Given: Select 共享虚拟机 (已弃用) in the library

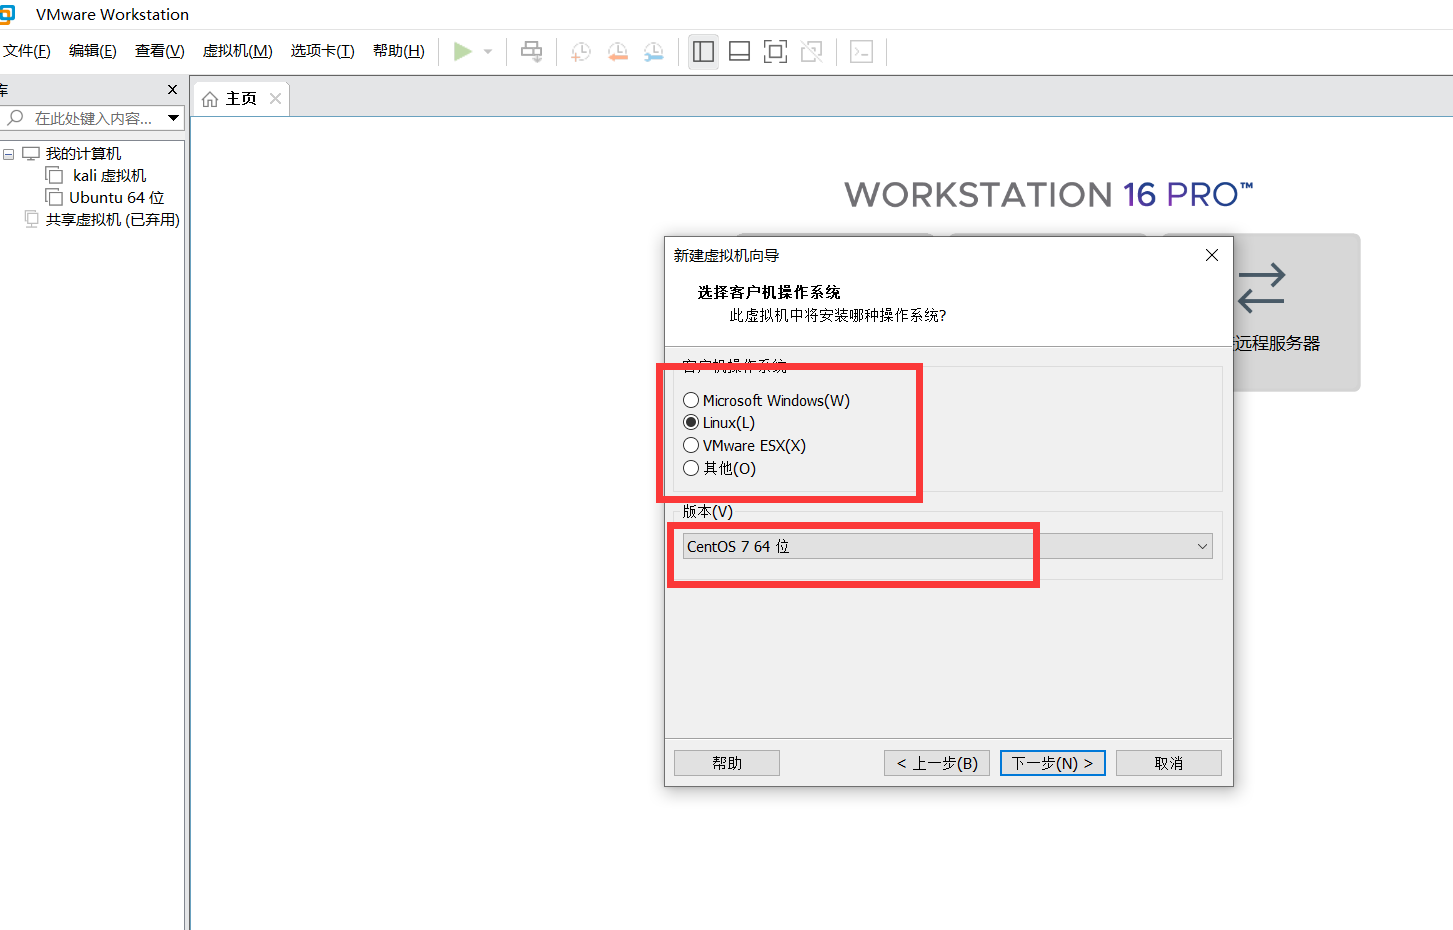Looking at the screenshot, I should 113,219.
